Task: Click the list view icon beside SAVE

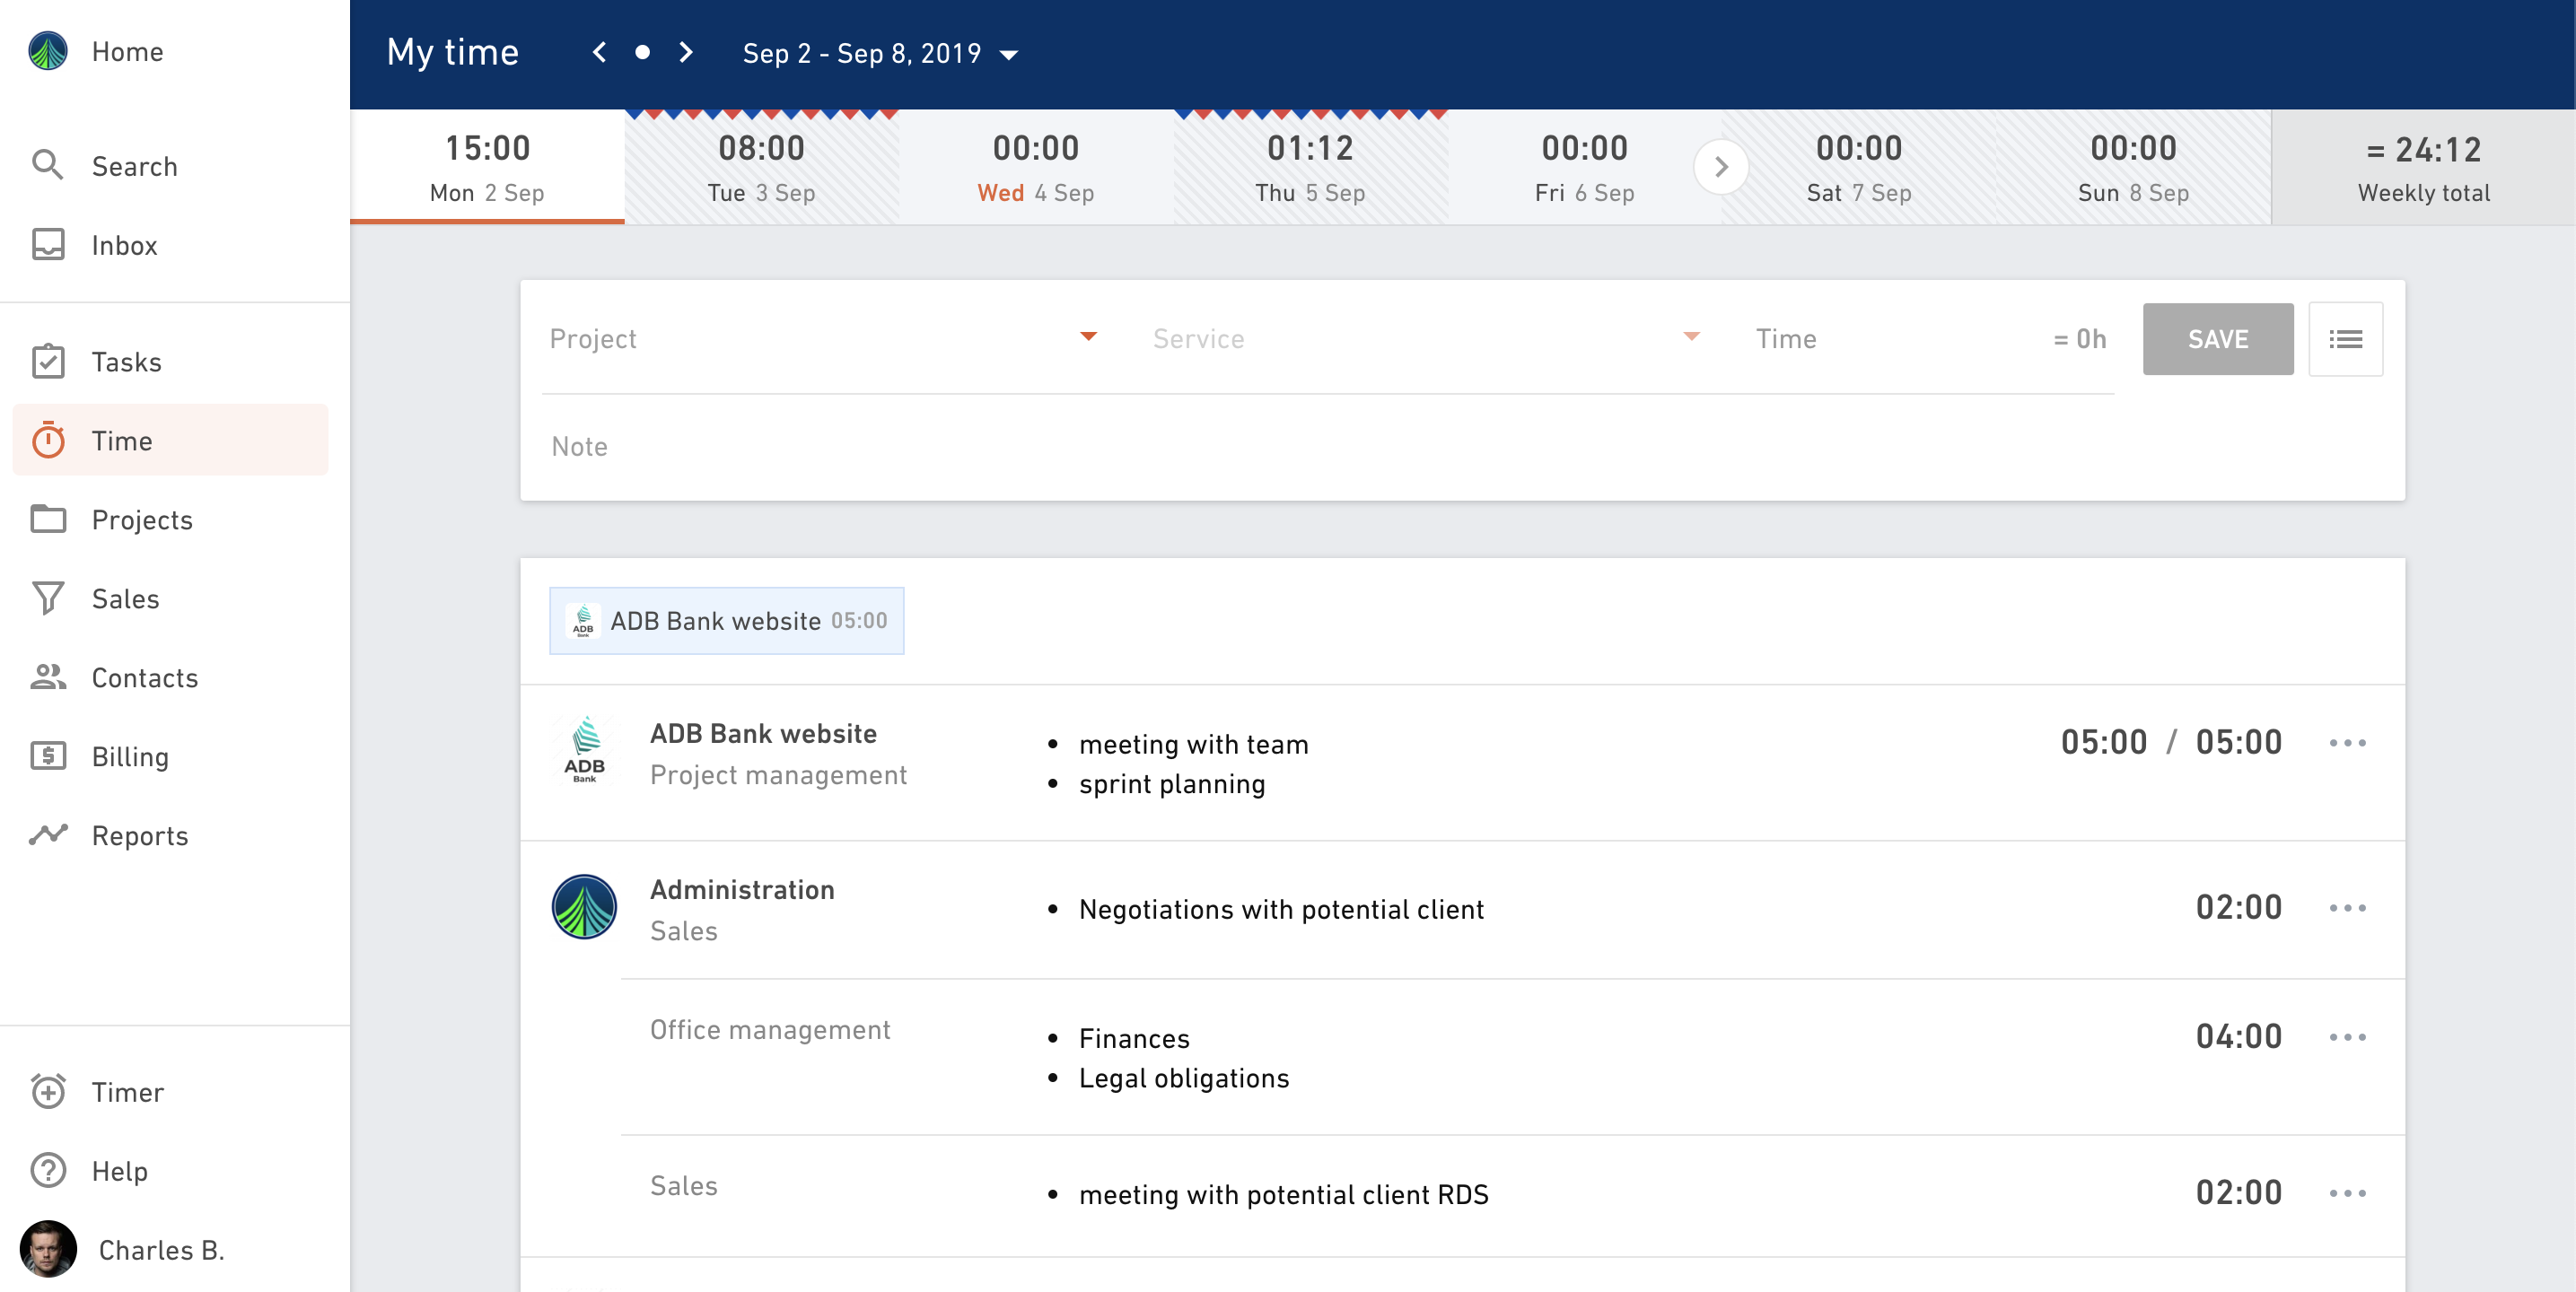Action: click(x=2344, y=339)
